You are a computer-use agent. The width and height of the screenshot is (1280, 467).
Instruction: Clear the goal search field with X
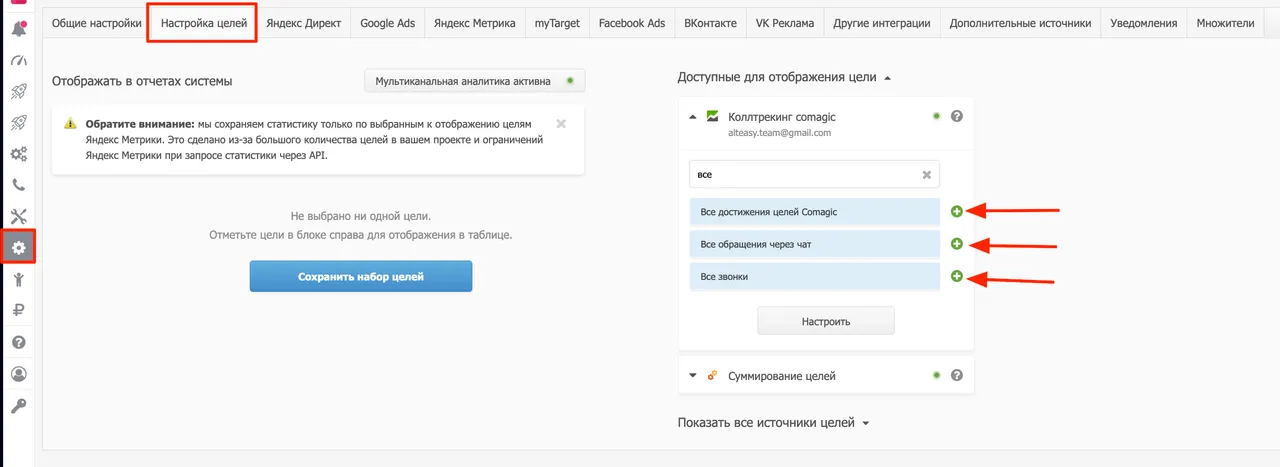(927, 174)
